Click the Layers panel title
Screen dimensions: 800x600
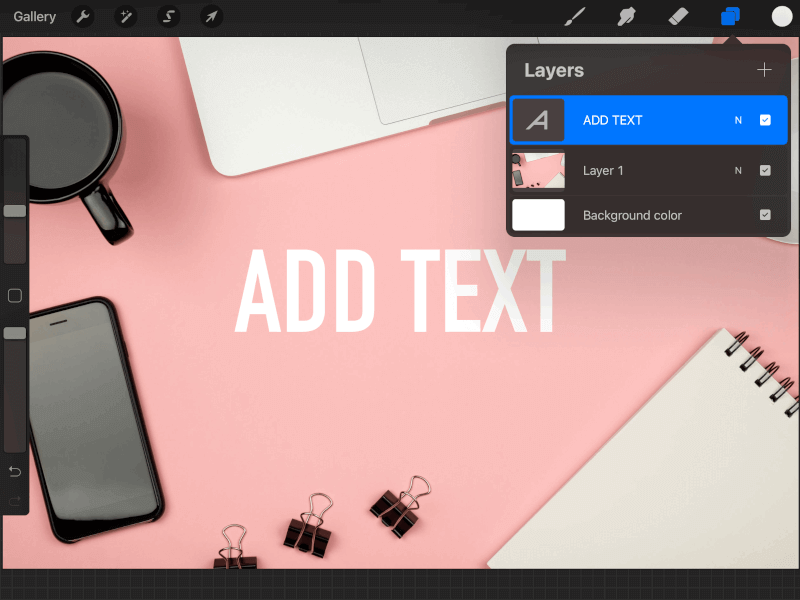(553, 70)
